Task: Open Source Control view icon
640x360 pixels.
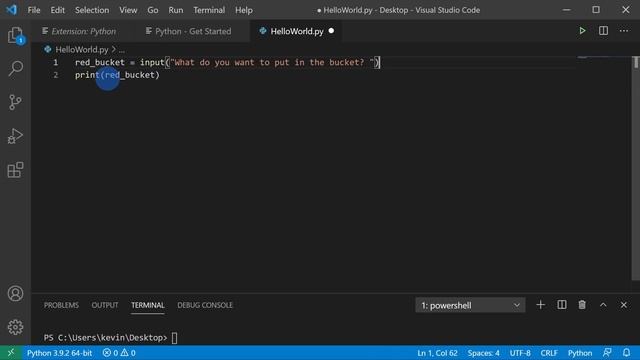Action: [x=15, y=102]
